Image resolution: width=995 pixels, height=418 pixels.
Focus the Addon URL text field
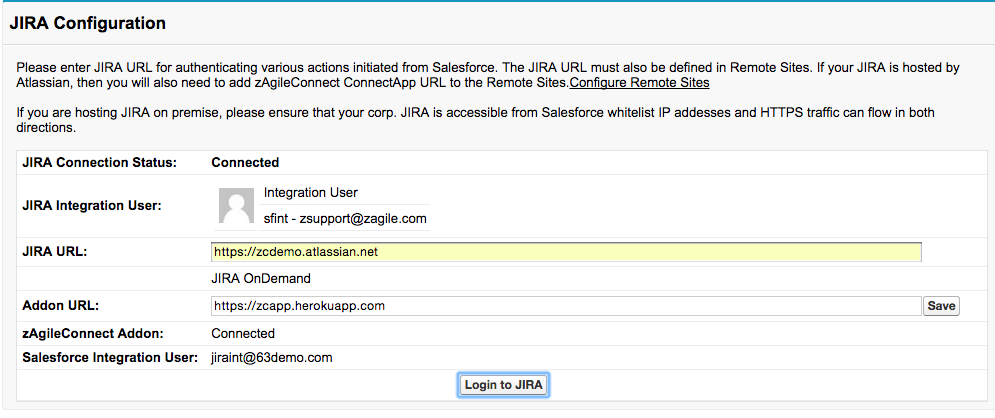pyautogui.click(x=565, y=306)
